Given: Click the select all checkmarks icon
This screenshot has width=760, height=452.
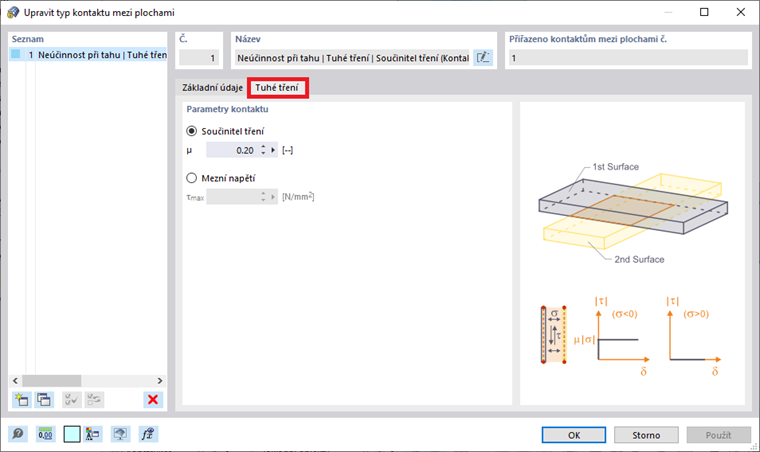Looking at the screenshot, I should click(x=72, y=400).
